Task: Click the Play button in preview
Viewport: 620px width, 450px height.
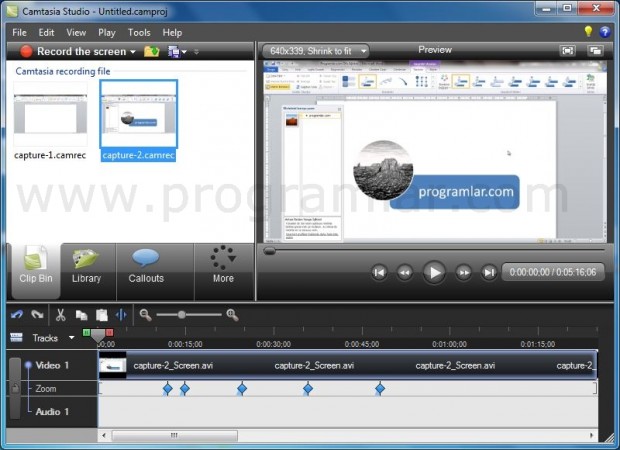Action: (434, 272)
